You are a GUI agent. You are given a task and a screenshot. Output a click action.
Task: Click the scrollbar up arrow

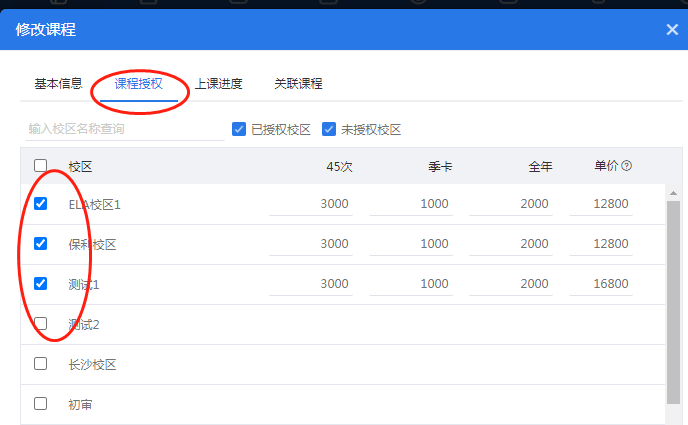pyautogui.click(x=673, y=193)
